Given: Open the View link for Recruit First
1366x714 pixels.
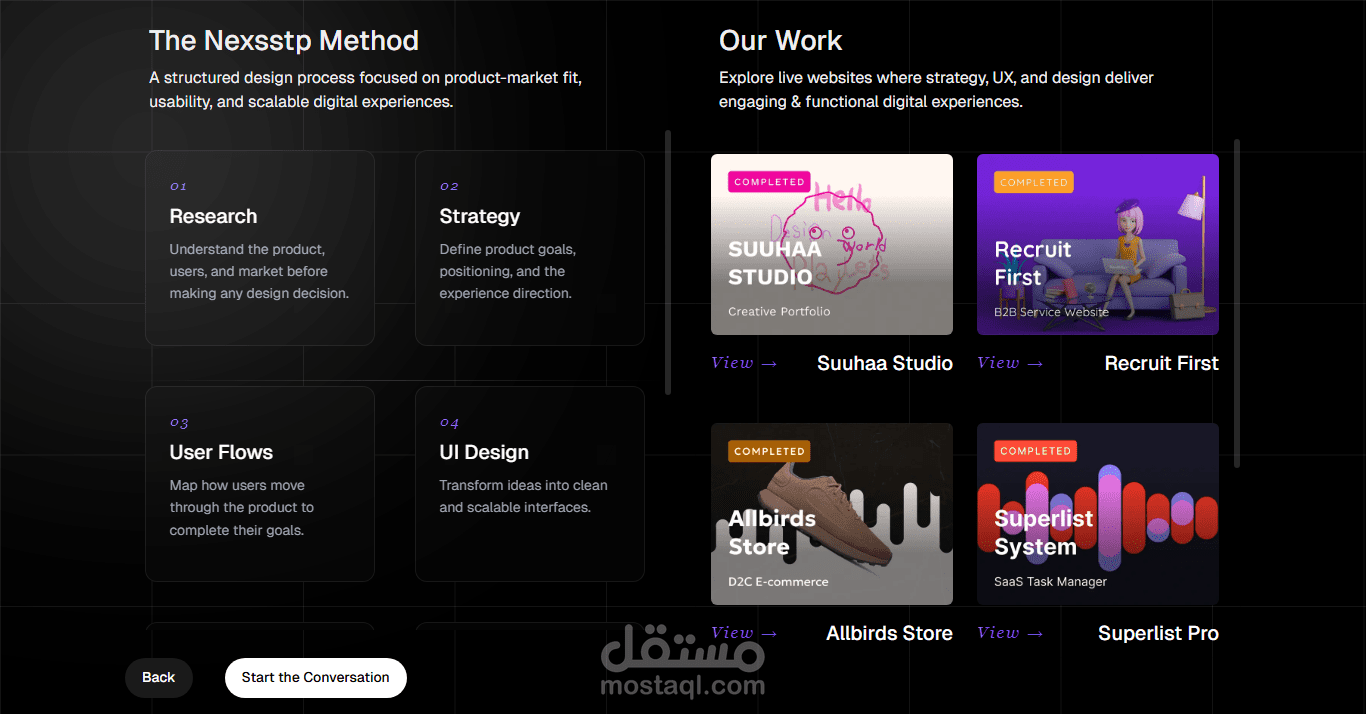Looking at the screenshot, I should (x=1010, y=363).
